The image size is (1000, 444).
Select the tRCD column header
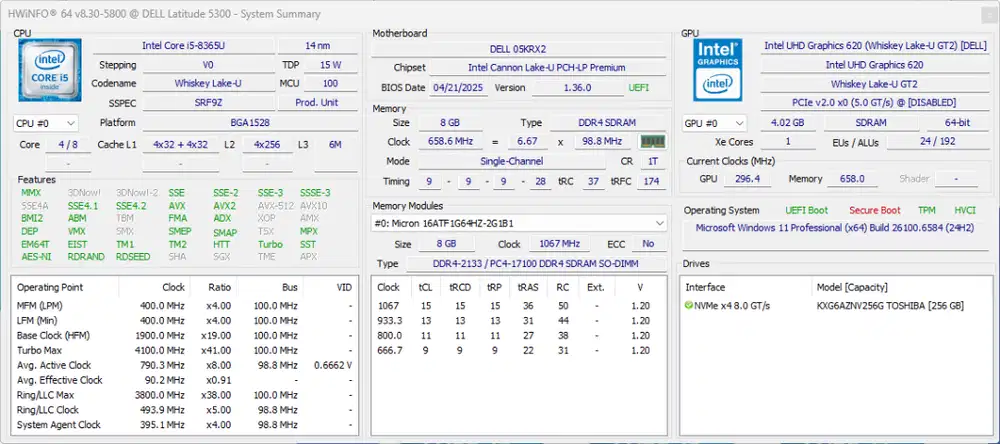pos(460,287)
